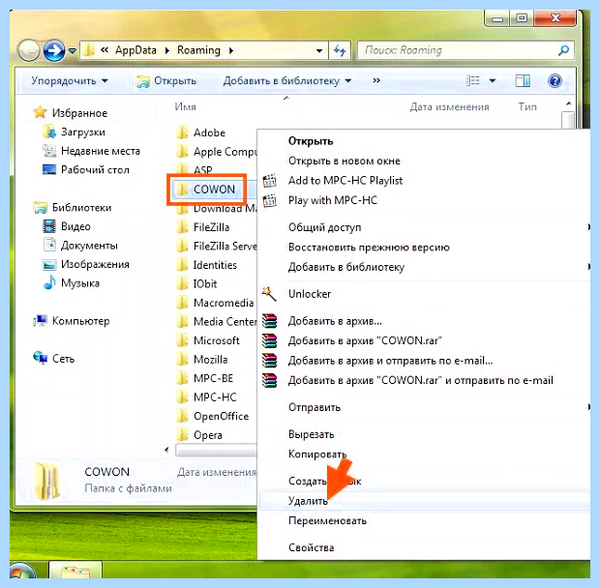Select the Microsoft folder
Image resolution: width=600 pixels, height=588 pixels.
coord(208,340)
